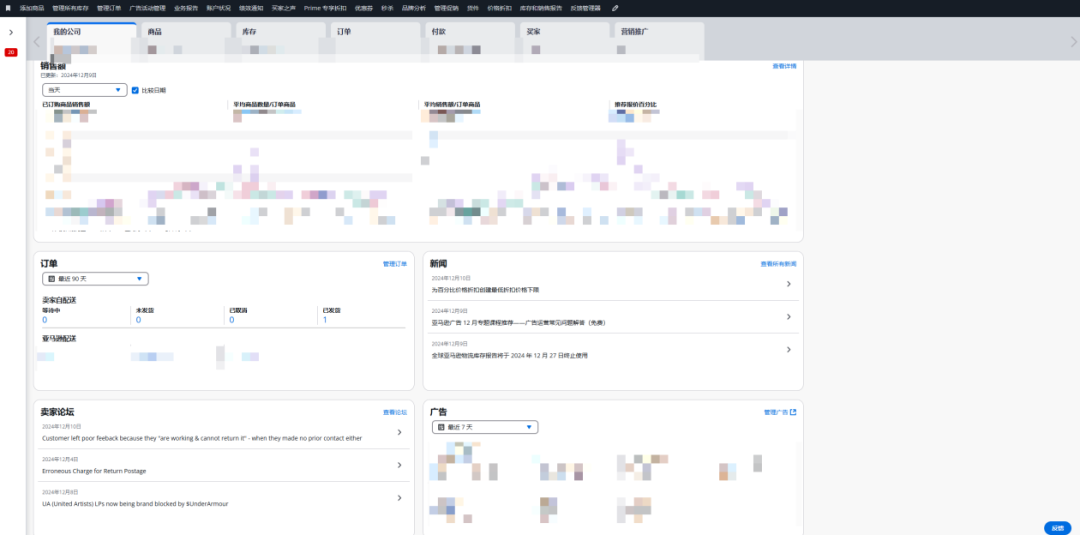Click the calendar icon in 最近 90 天 dropdown

[x=51, y=279]
